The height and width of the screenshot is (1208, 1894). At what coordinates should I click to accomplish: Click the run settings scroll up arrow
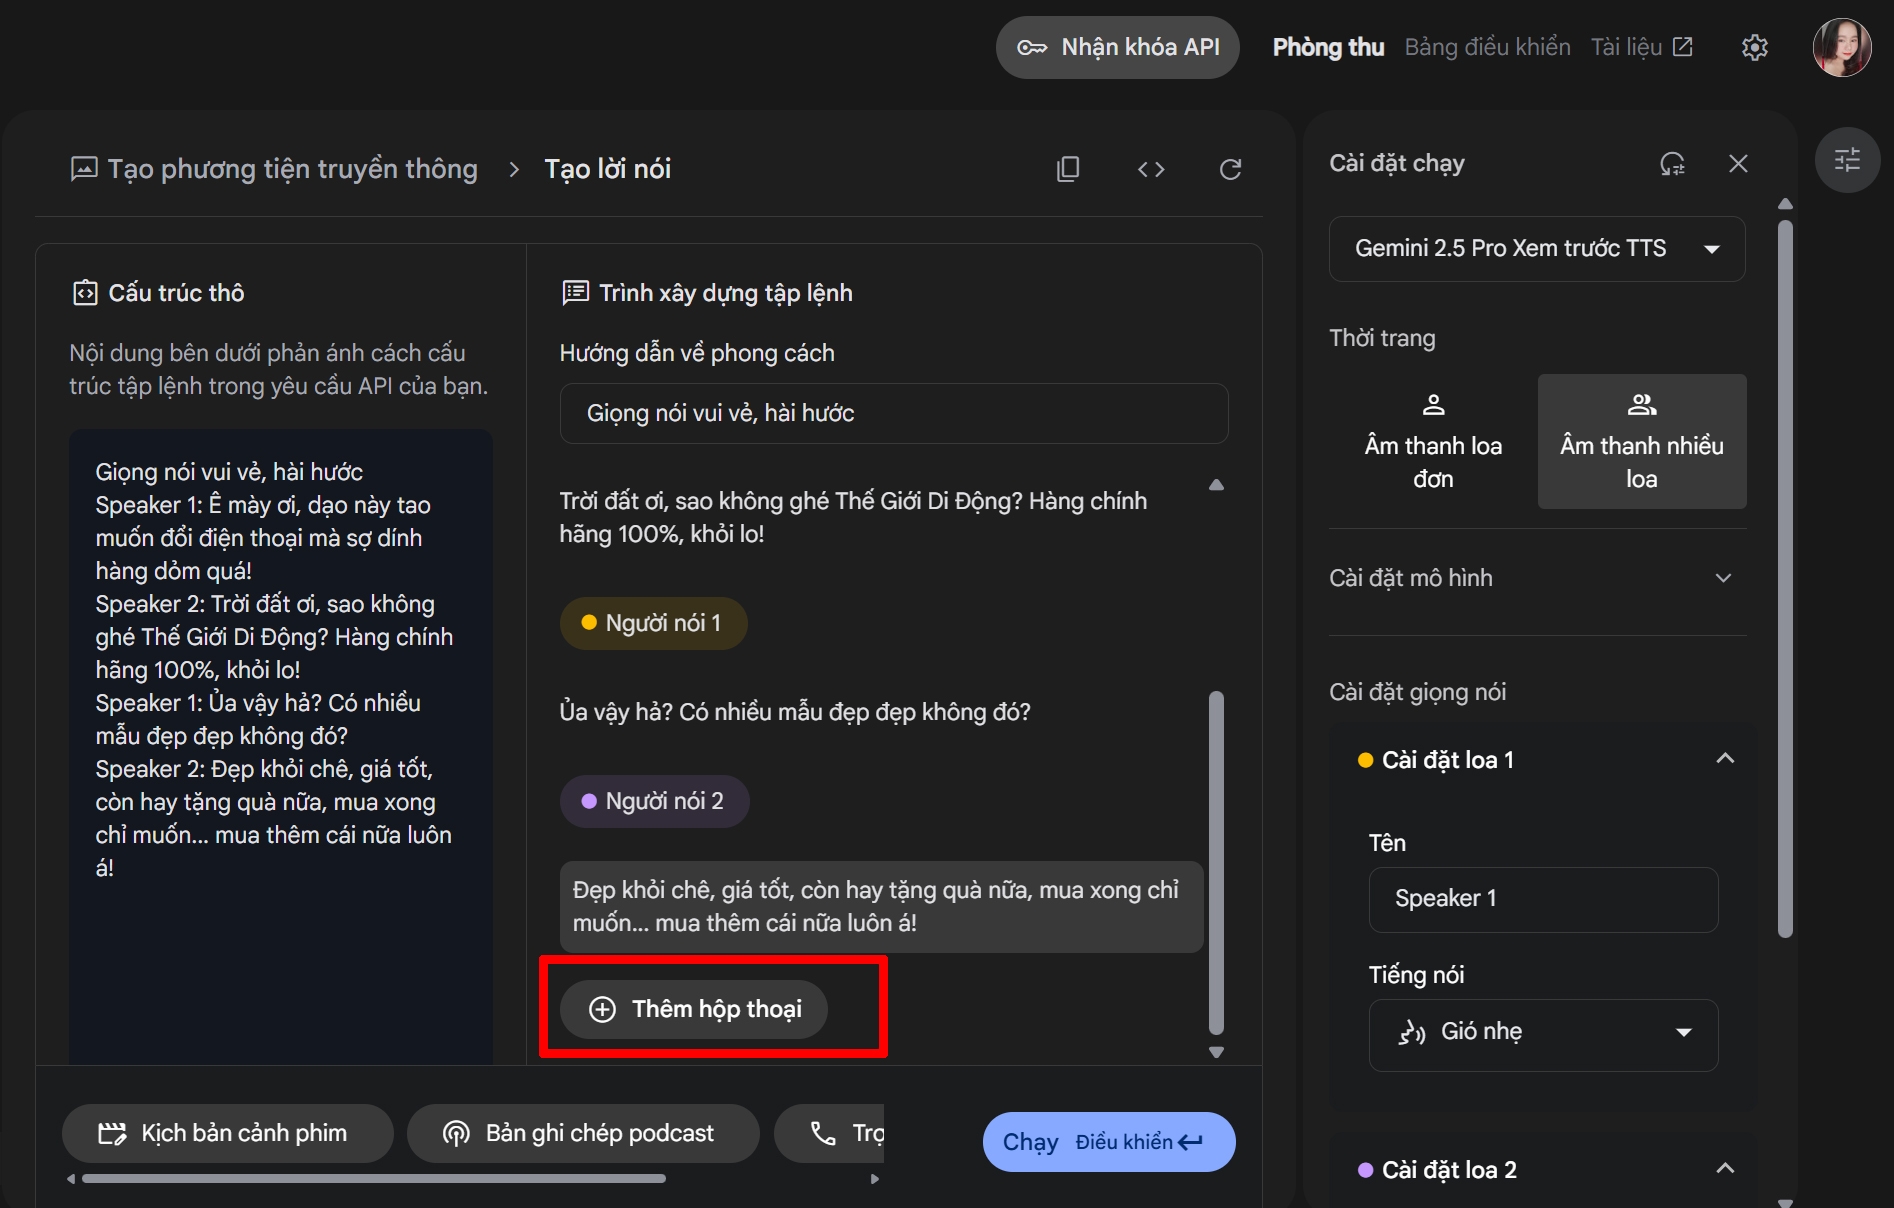[1785, 204]
